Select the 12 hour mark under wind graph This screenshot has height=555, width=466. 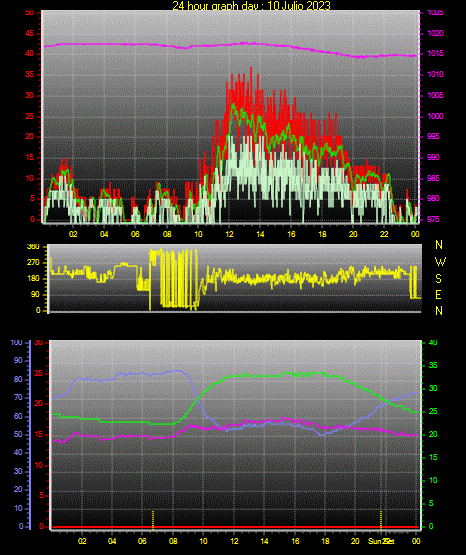point(229,234)
